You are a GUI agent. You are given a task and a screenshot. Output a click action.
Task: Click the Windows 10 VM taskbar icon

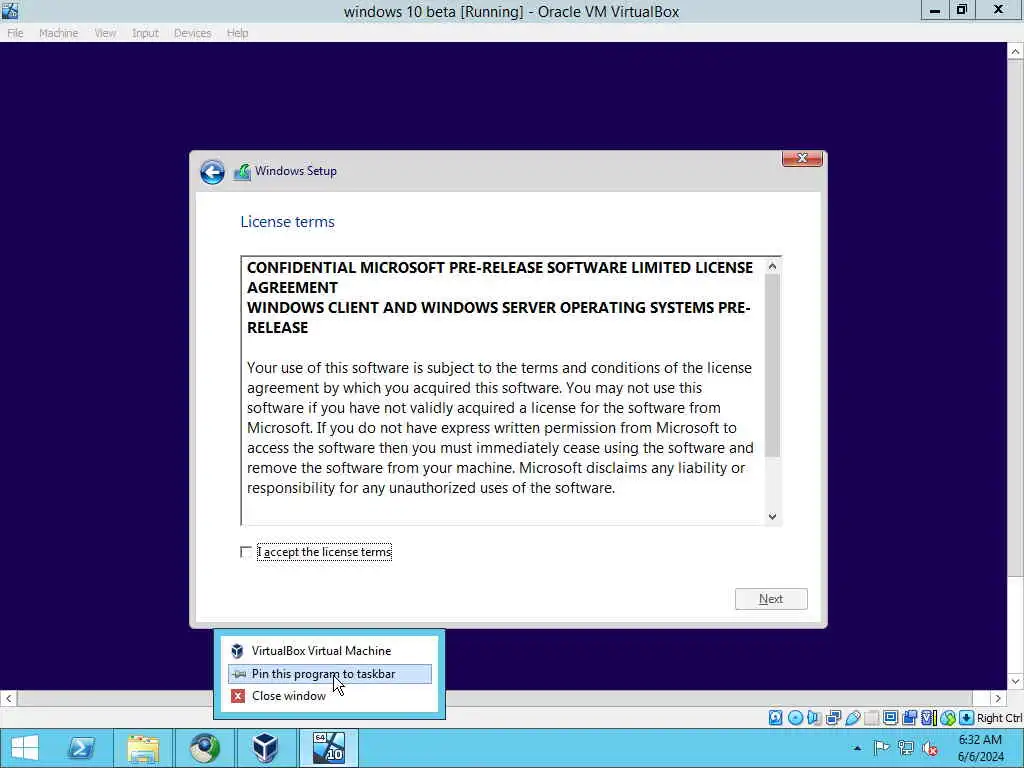328,748
